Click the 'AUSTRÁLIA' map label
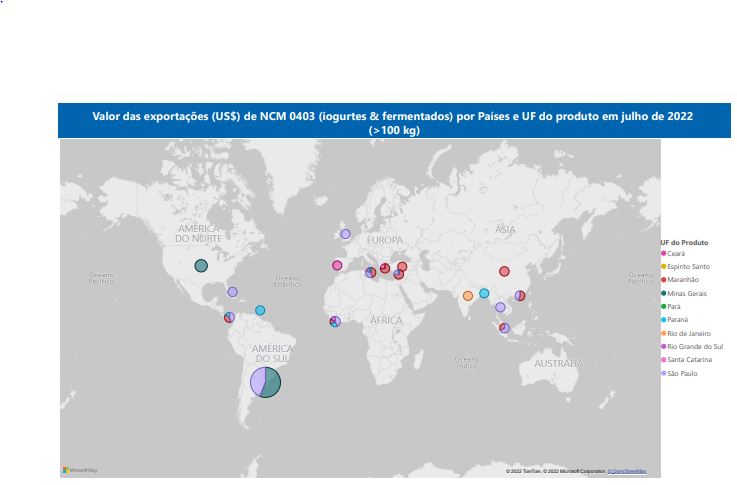 [559, 363]
